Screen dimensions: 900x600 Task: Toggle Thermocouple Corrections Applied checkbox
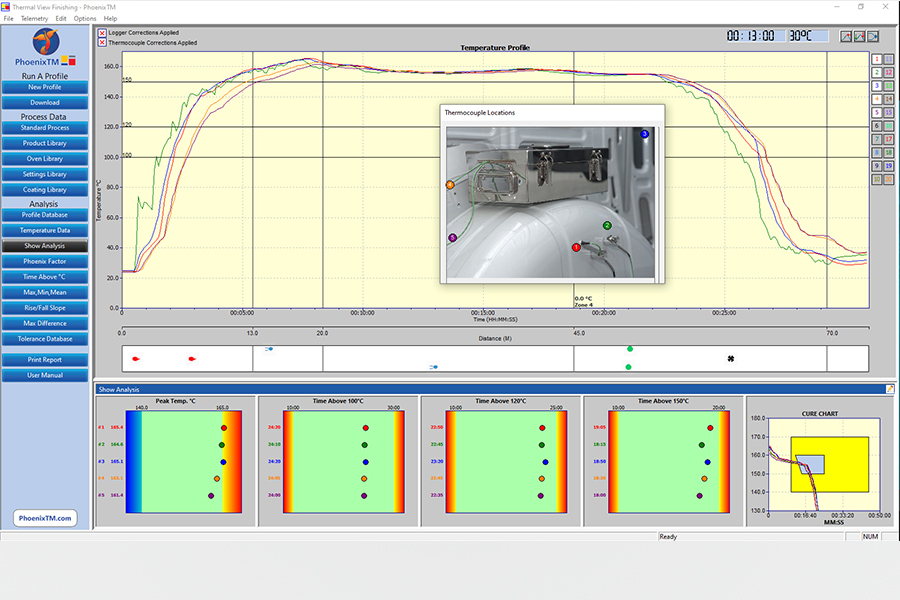click(102, 42)
